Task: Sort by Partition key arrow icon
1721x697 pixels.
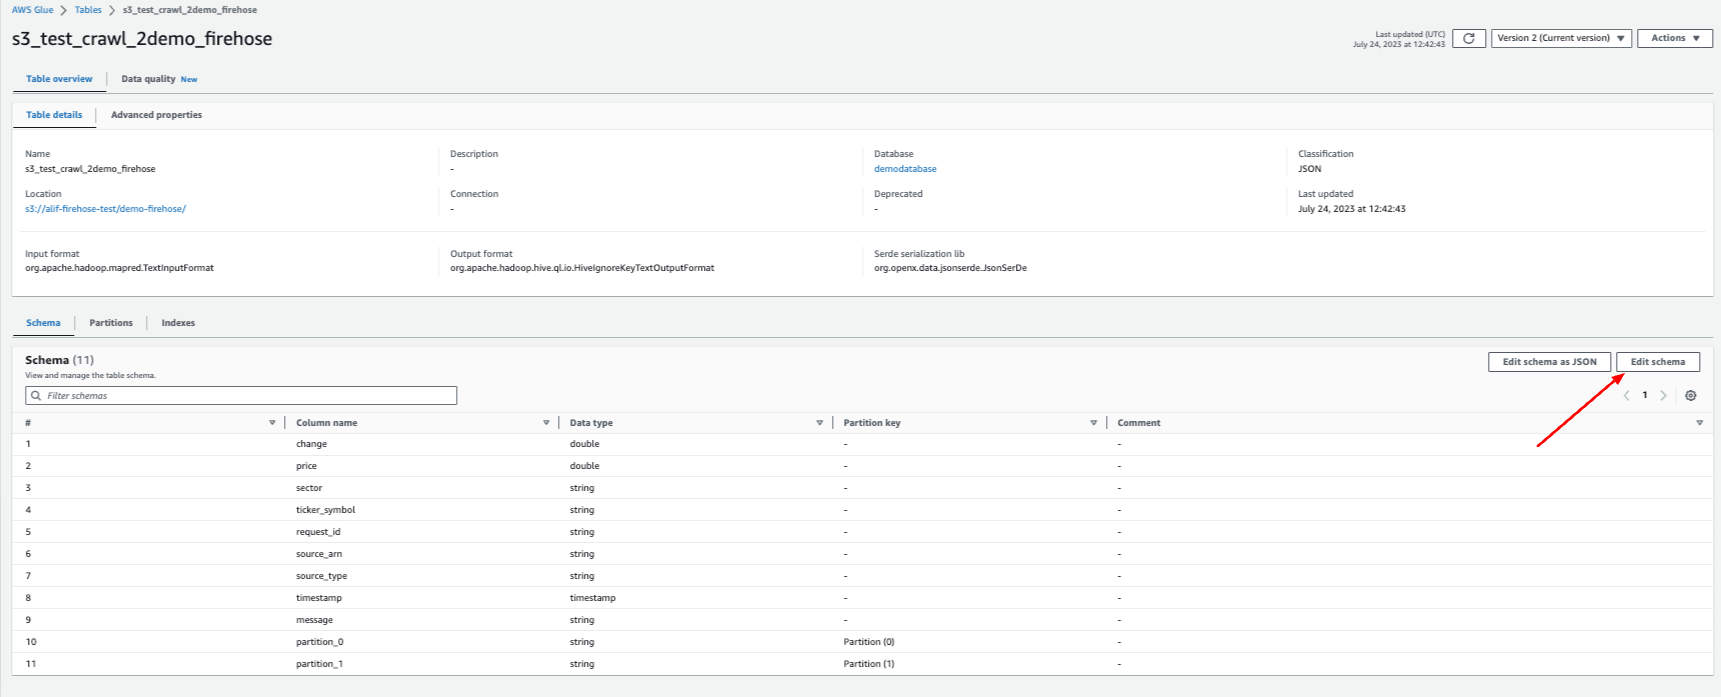Action: [1093, 423]
